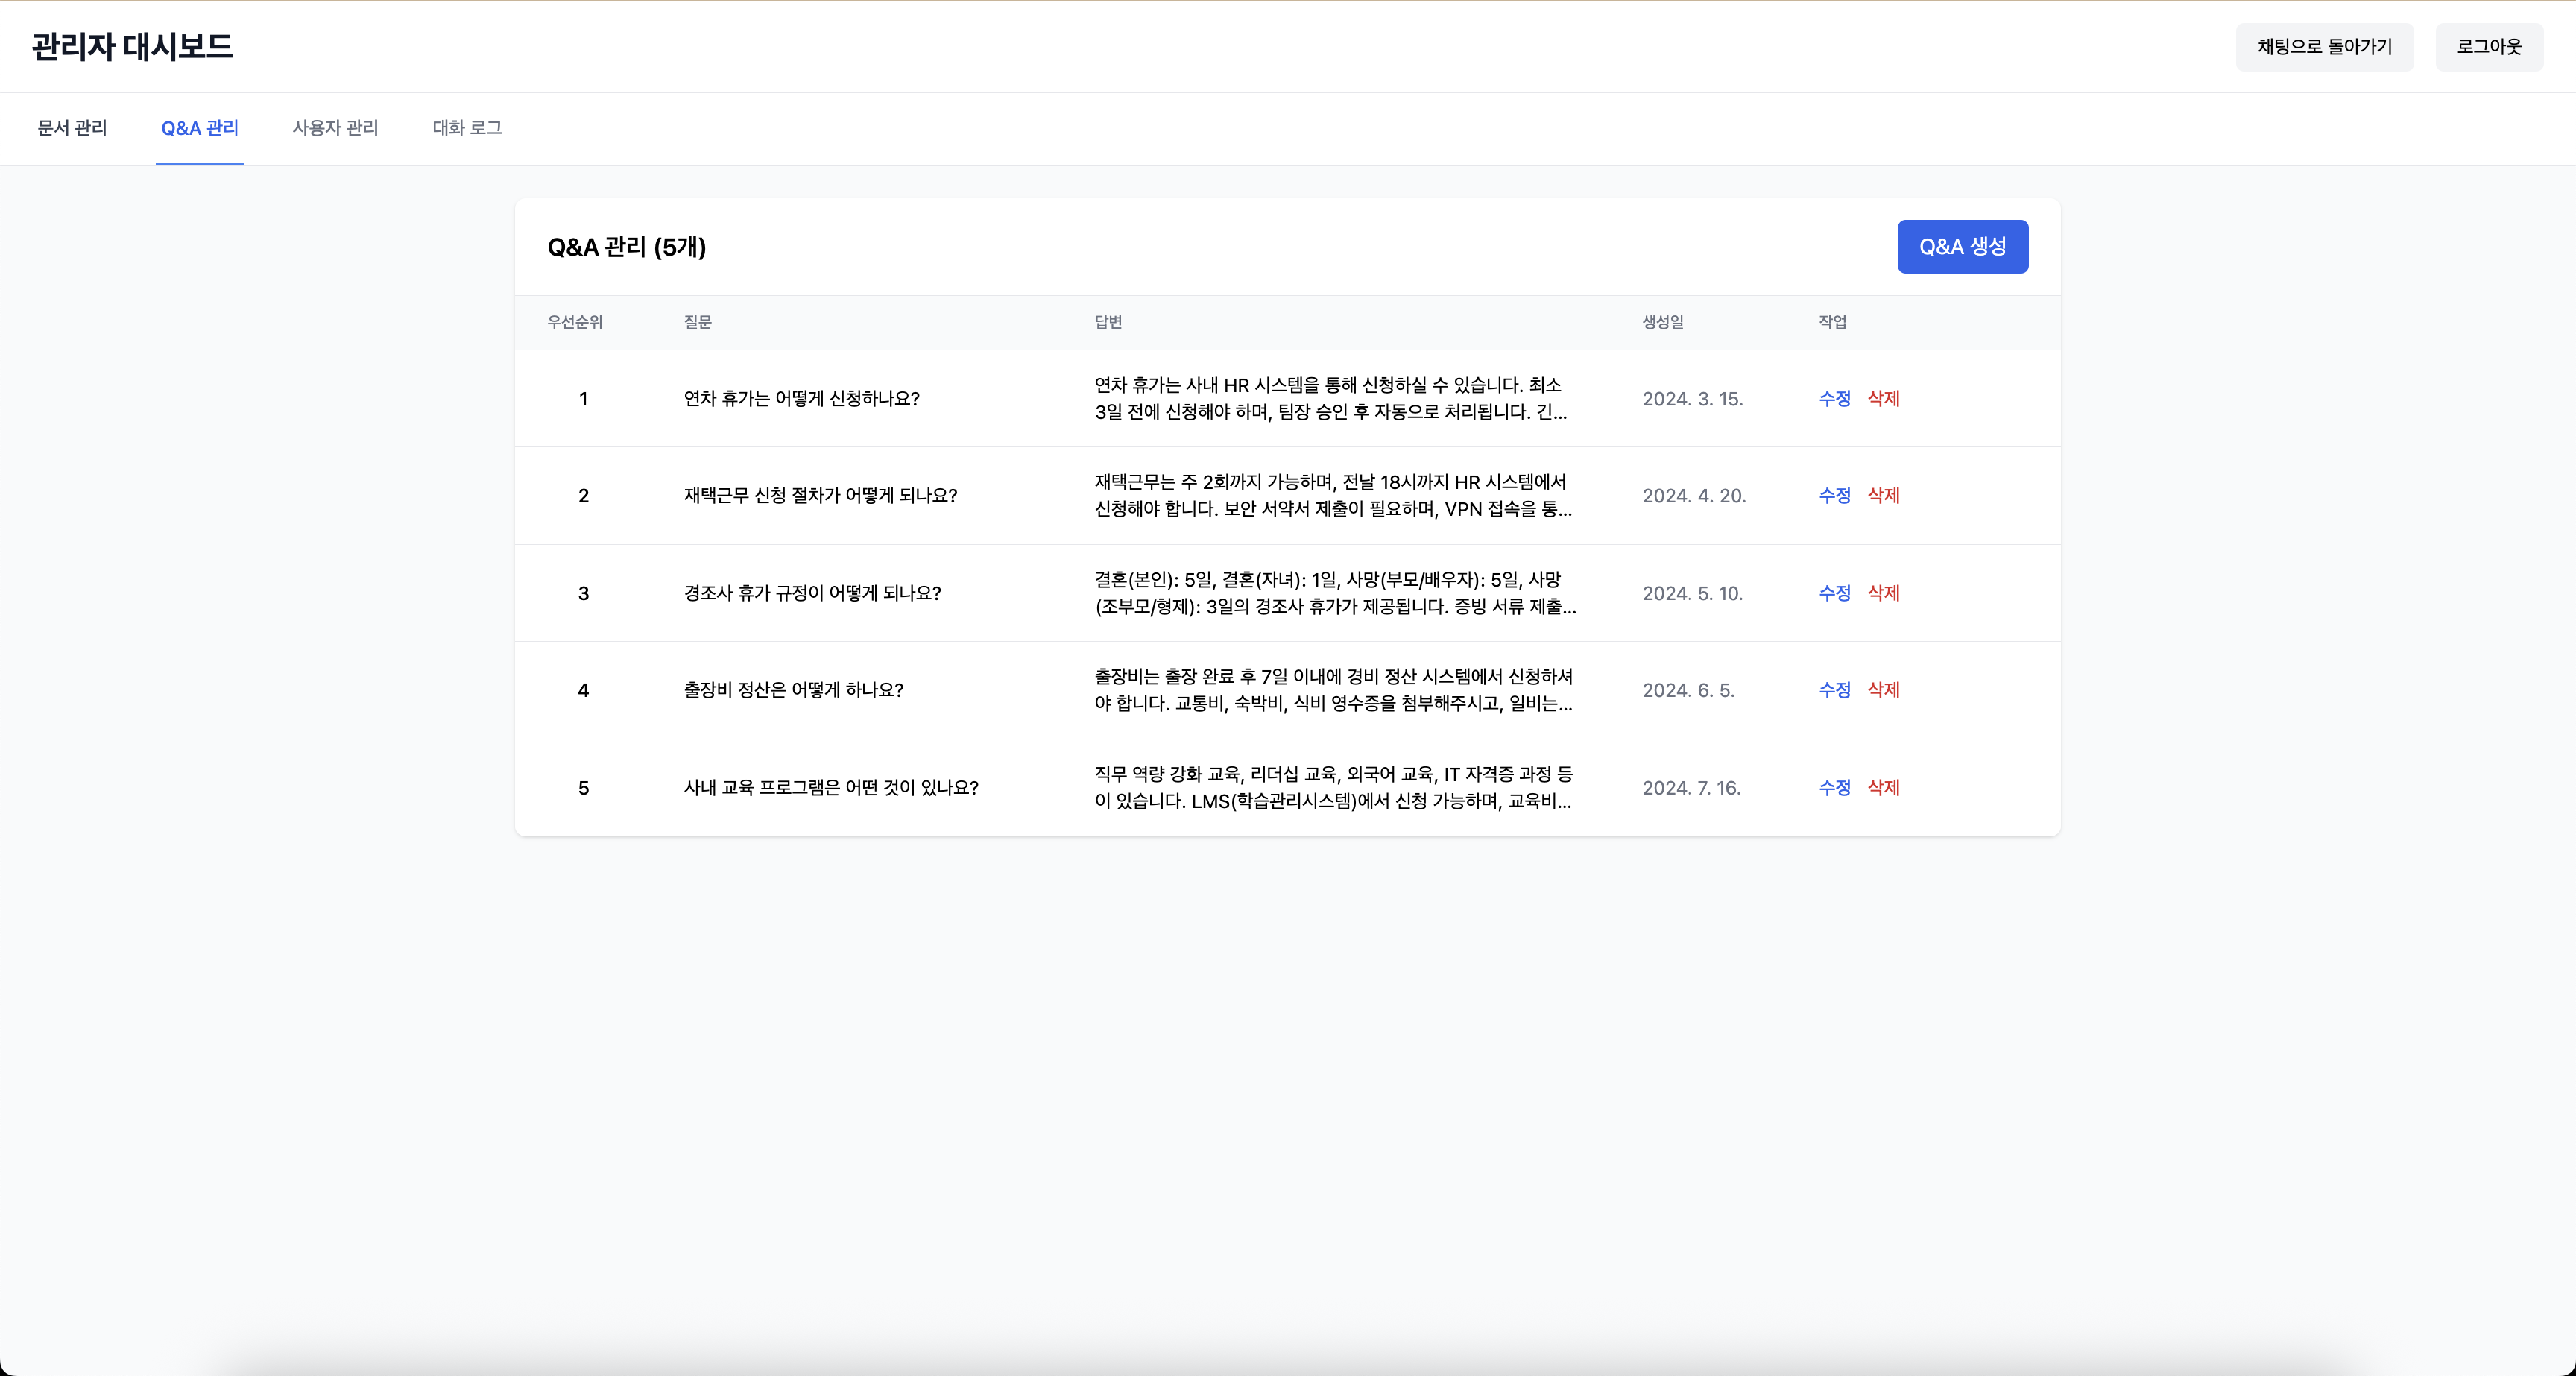
Task: Select the Q&A 관리 tab
Action: [200, 128]
